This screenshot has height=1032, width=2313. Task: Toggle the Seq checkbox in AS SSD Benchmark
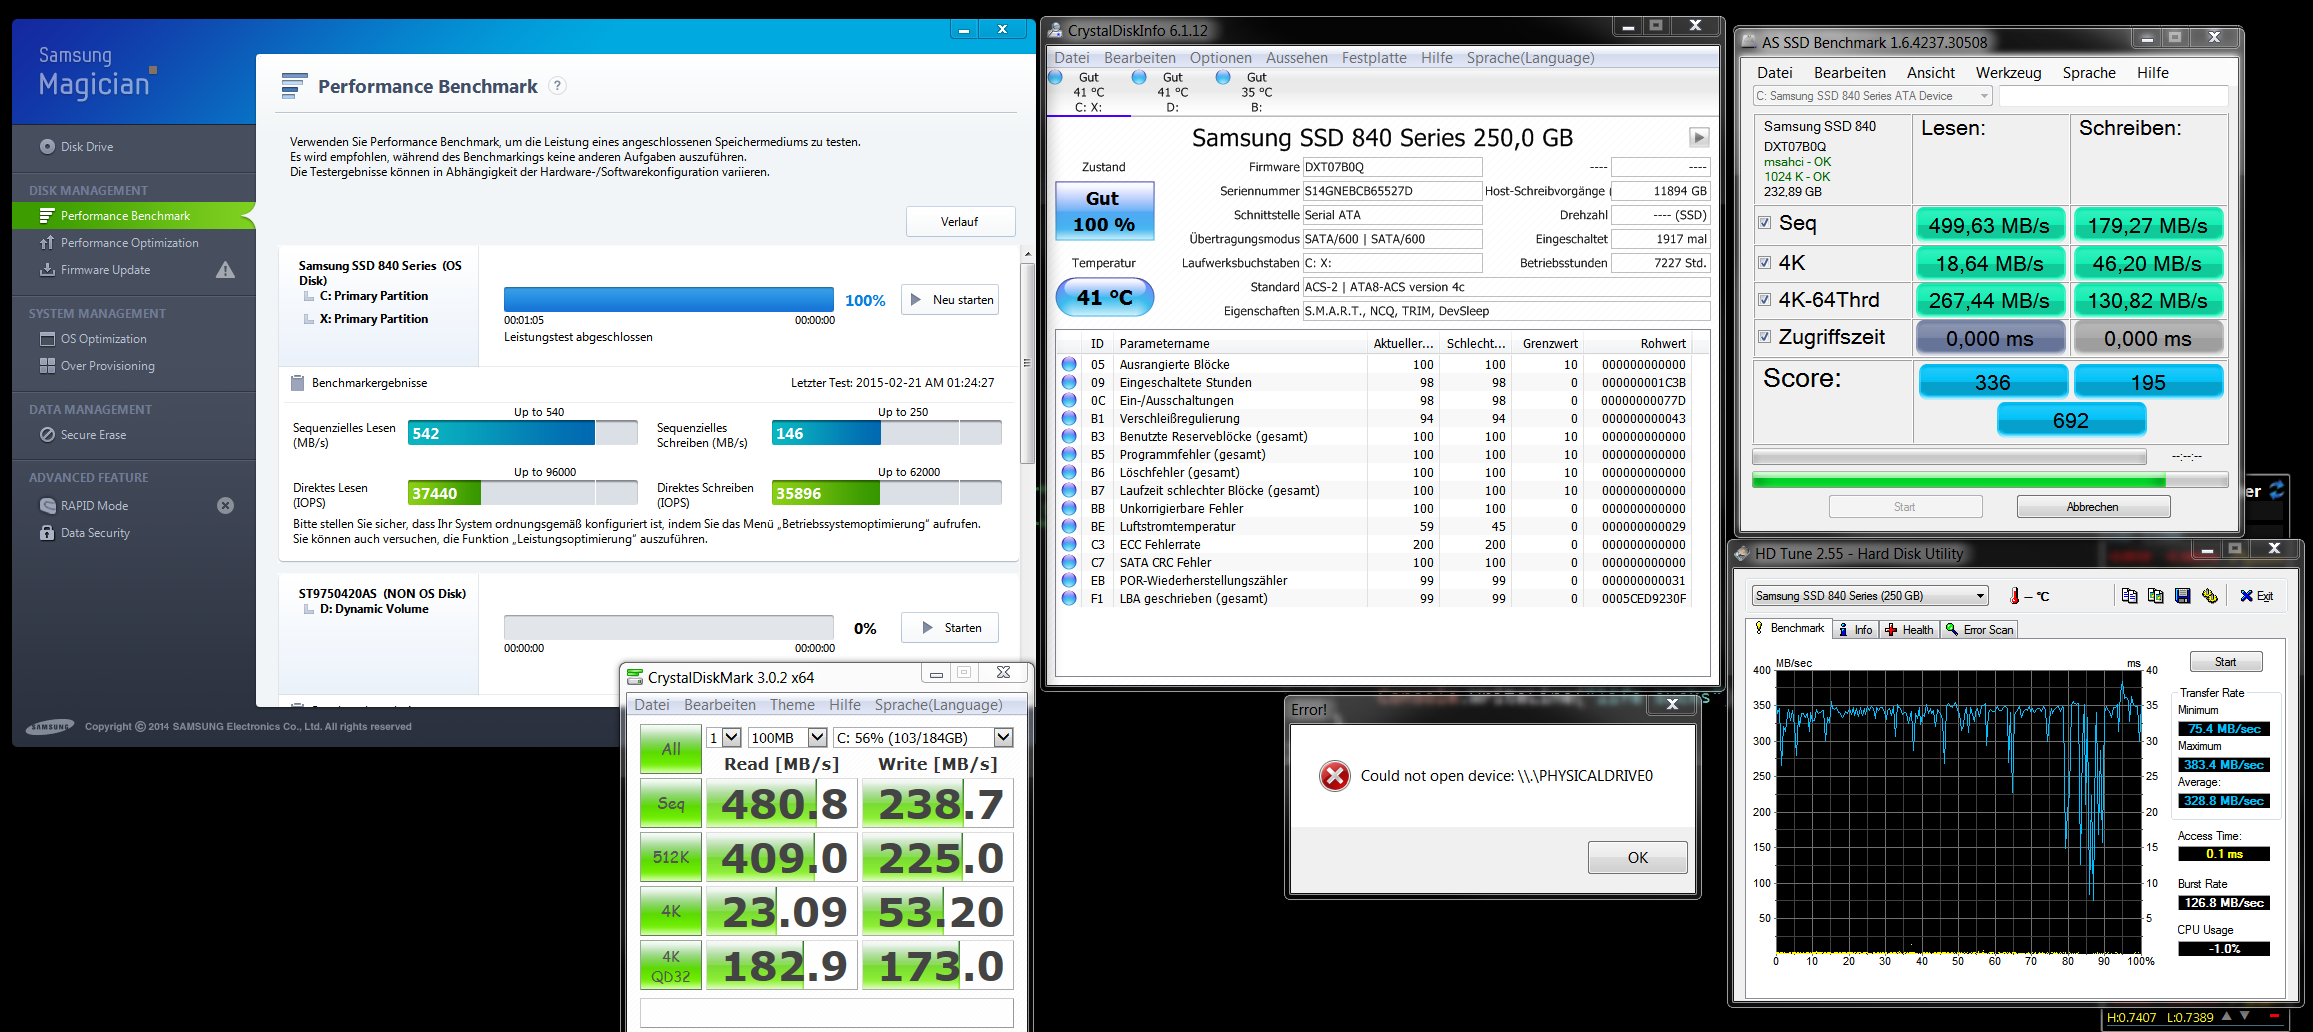(x=1764, y=223)
